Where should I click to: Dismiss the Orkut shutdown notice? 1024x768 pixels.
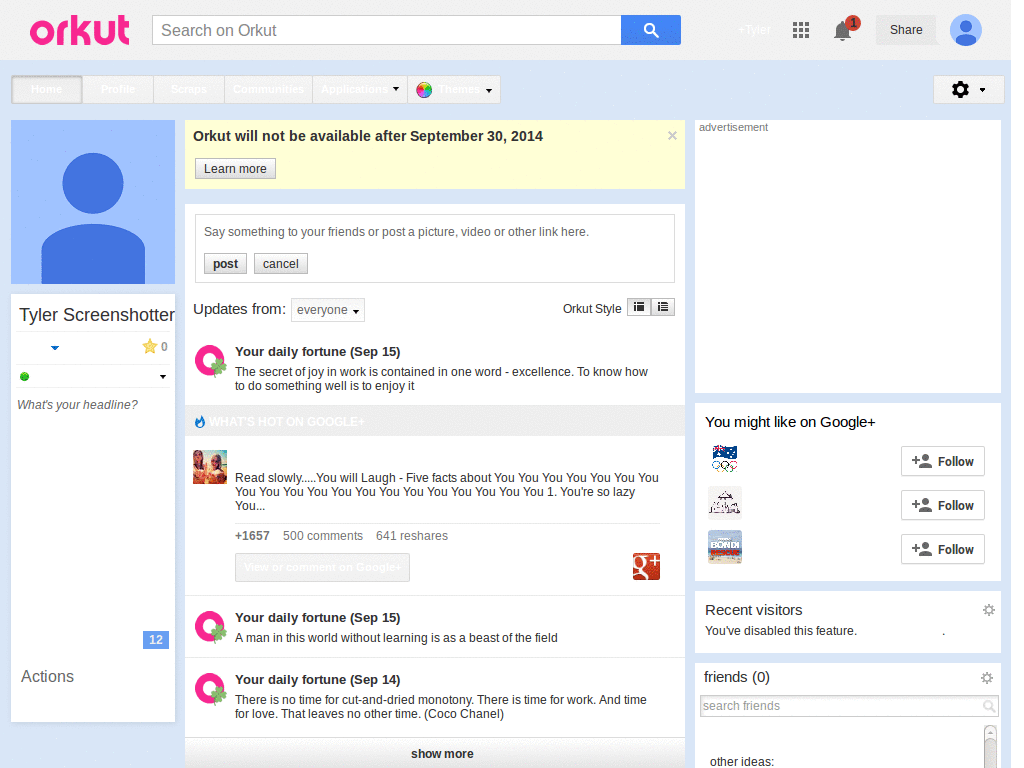(672, 136)
